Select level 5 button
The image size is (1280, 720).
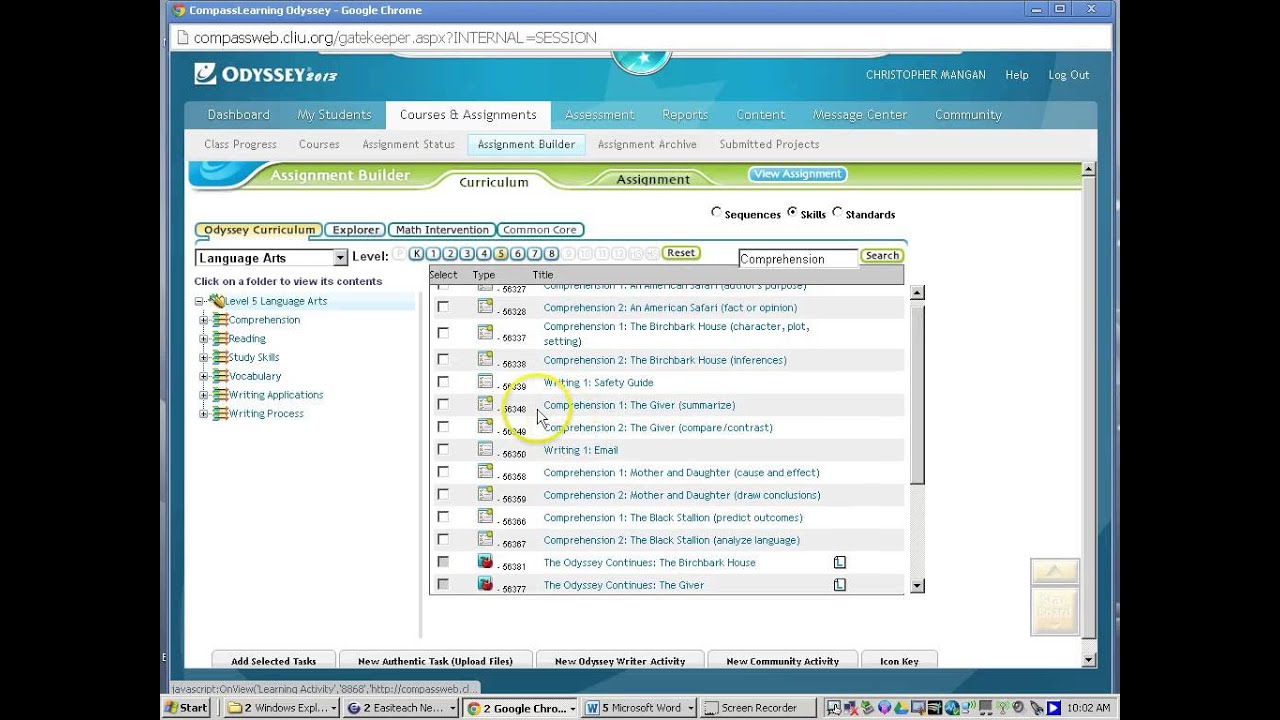[501, 254]
